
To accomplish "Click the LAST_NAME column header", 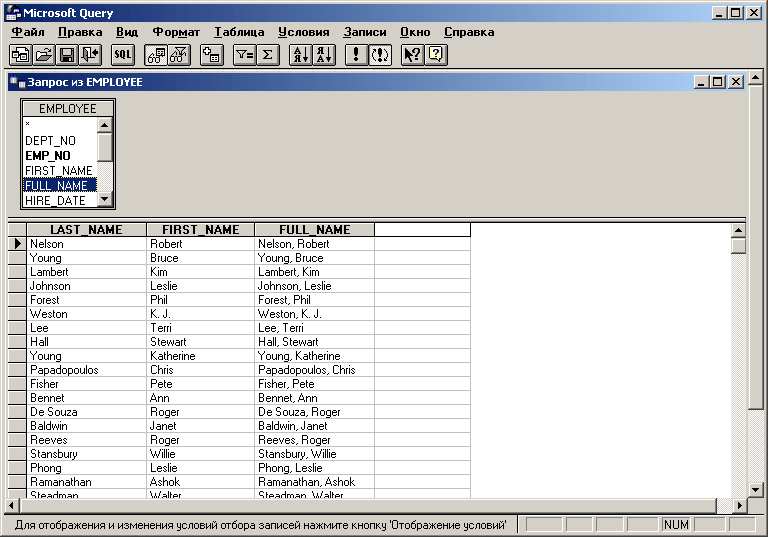I will (86, 230).
